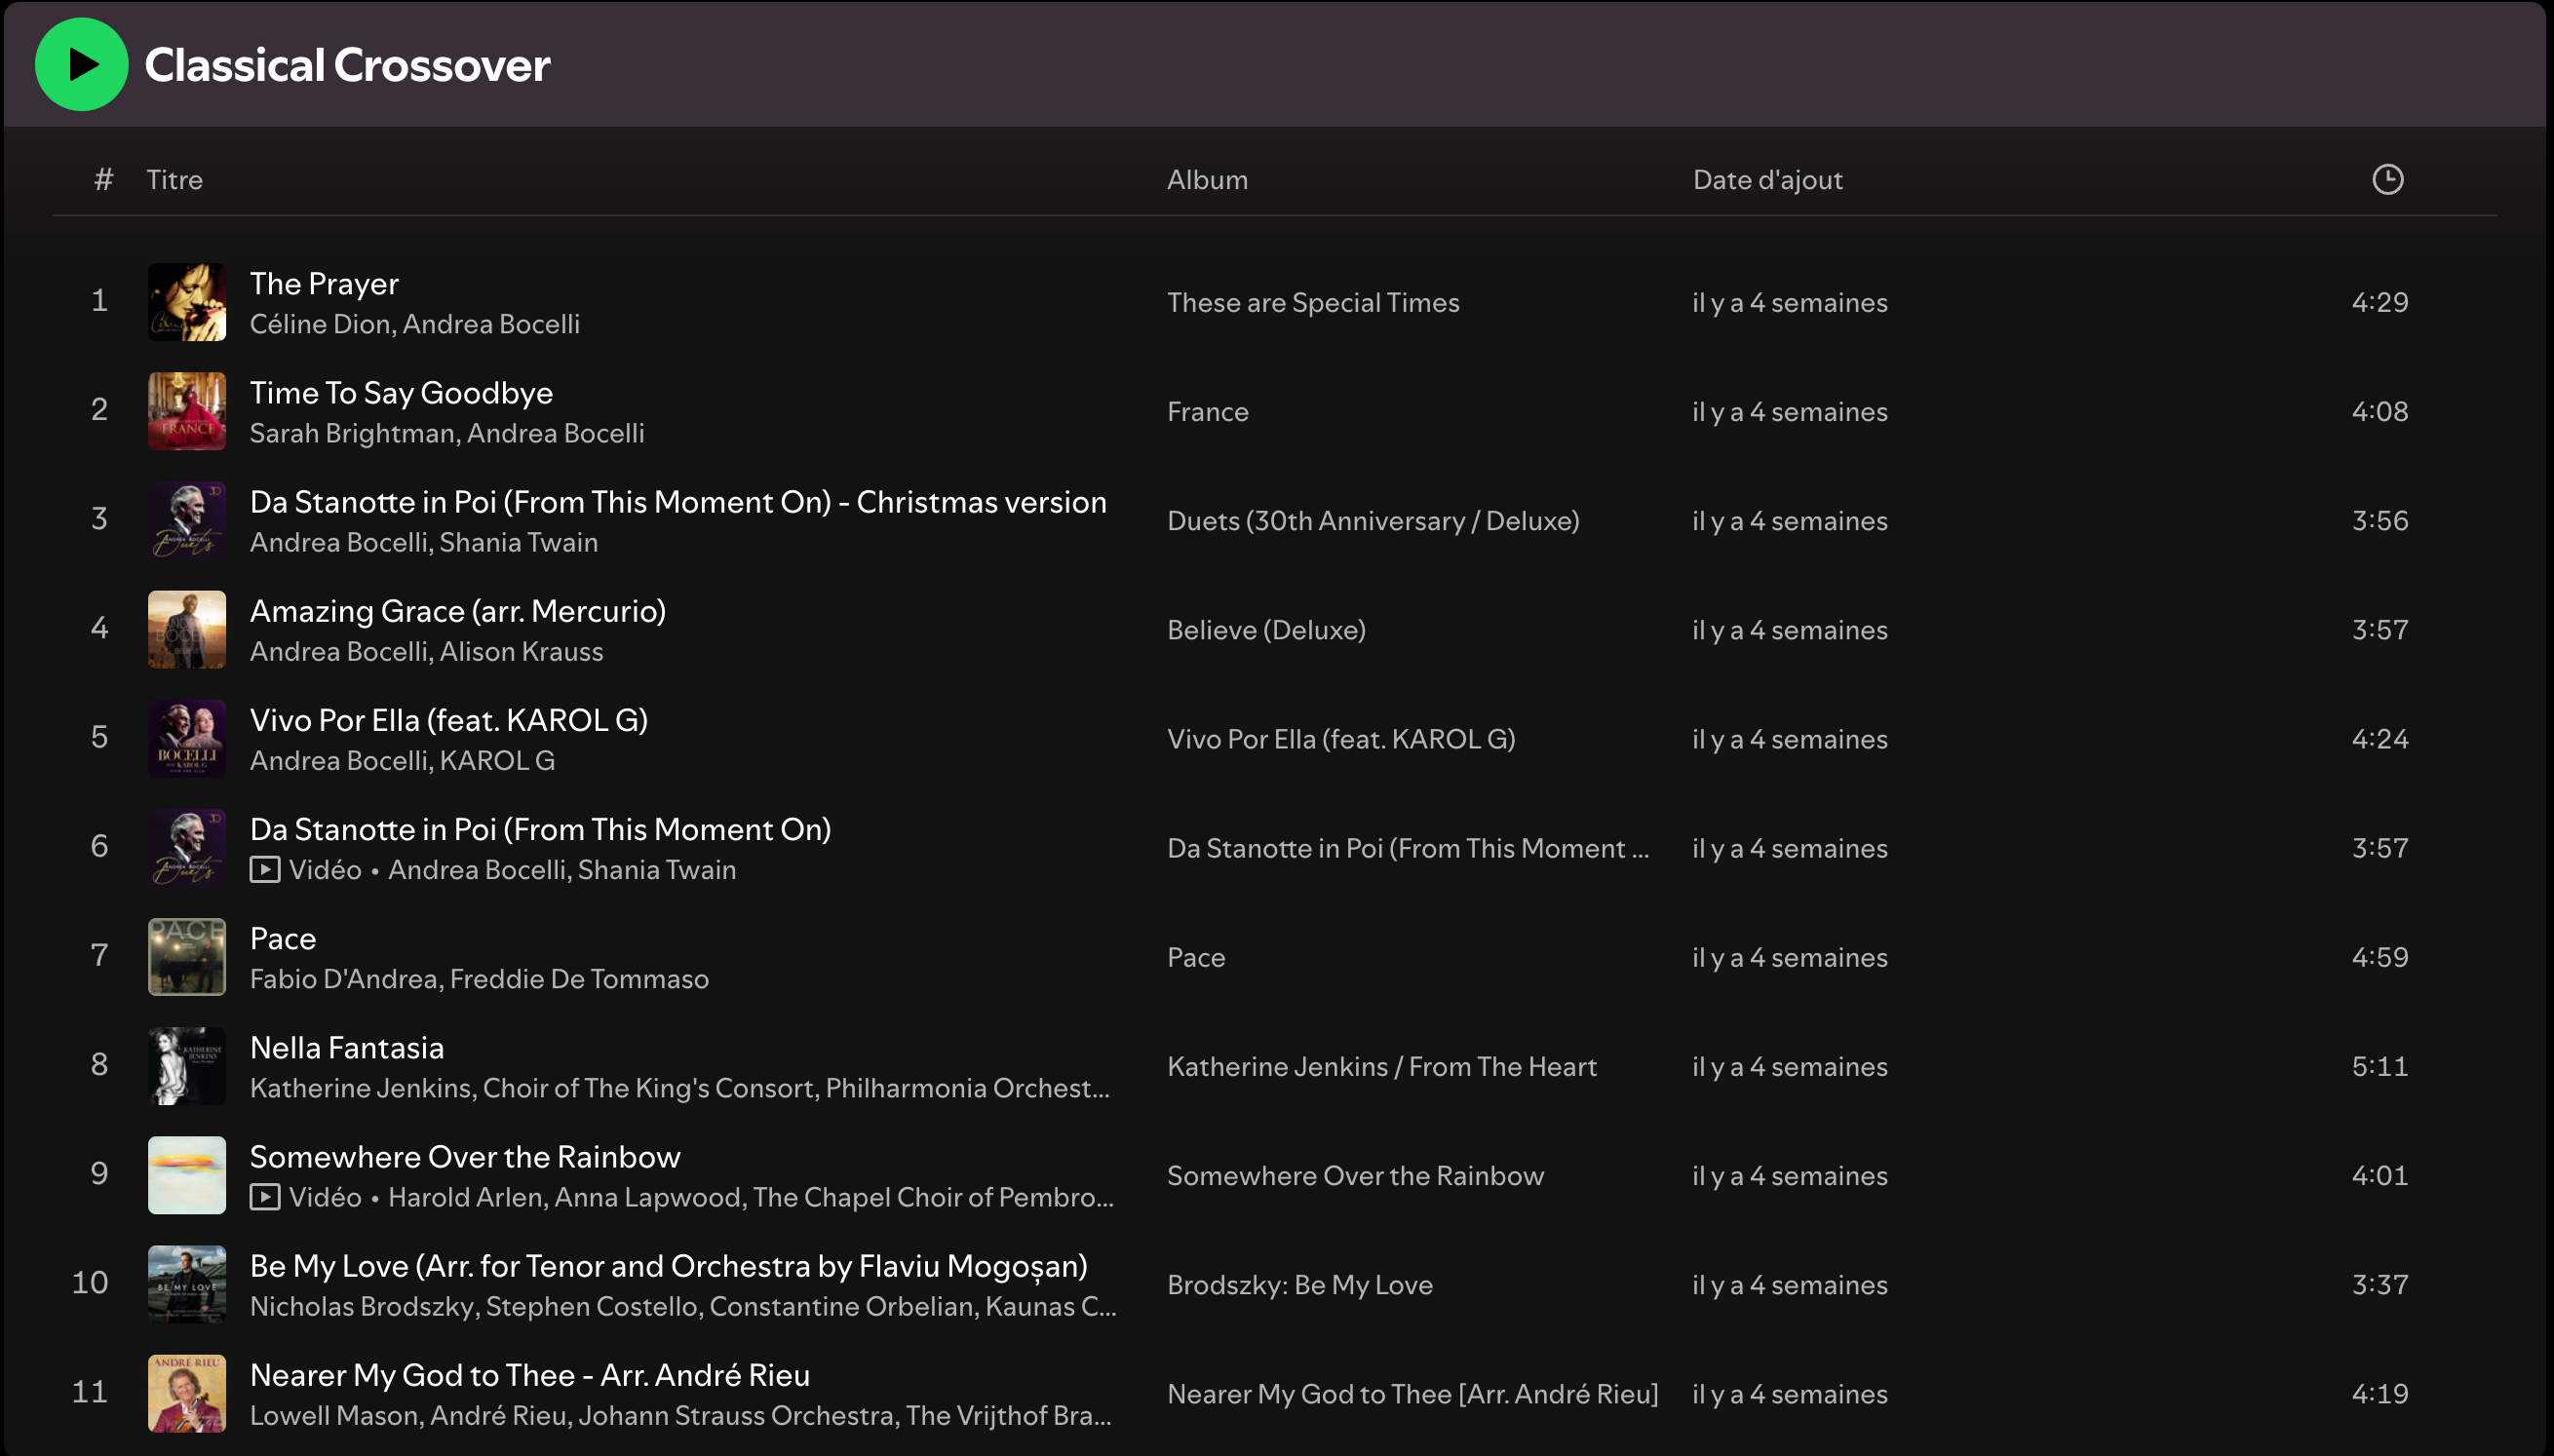The height and width of the screenshot is (1456, 2554).
Task: Open artist Lowell Mason
Action: [x=334, y=1415]
